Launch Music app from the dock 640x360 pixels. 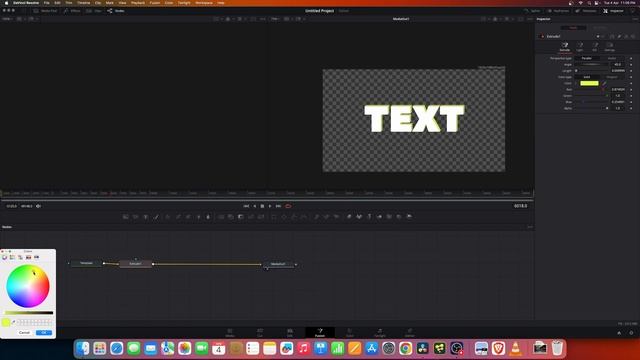click(x=303, y=348)
